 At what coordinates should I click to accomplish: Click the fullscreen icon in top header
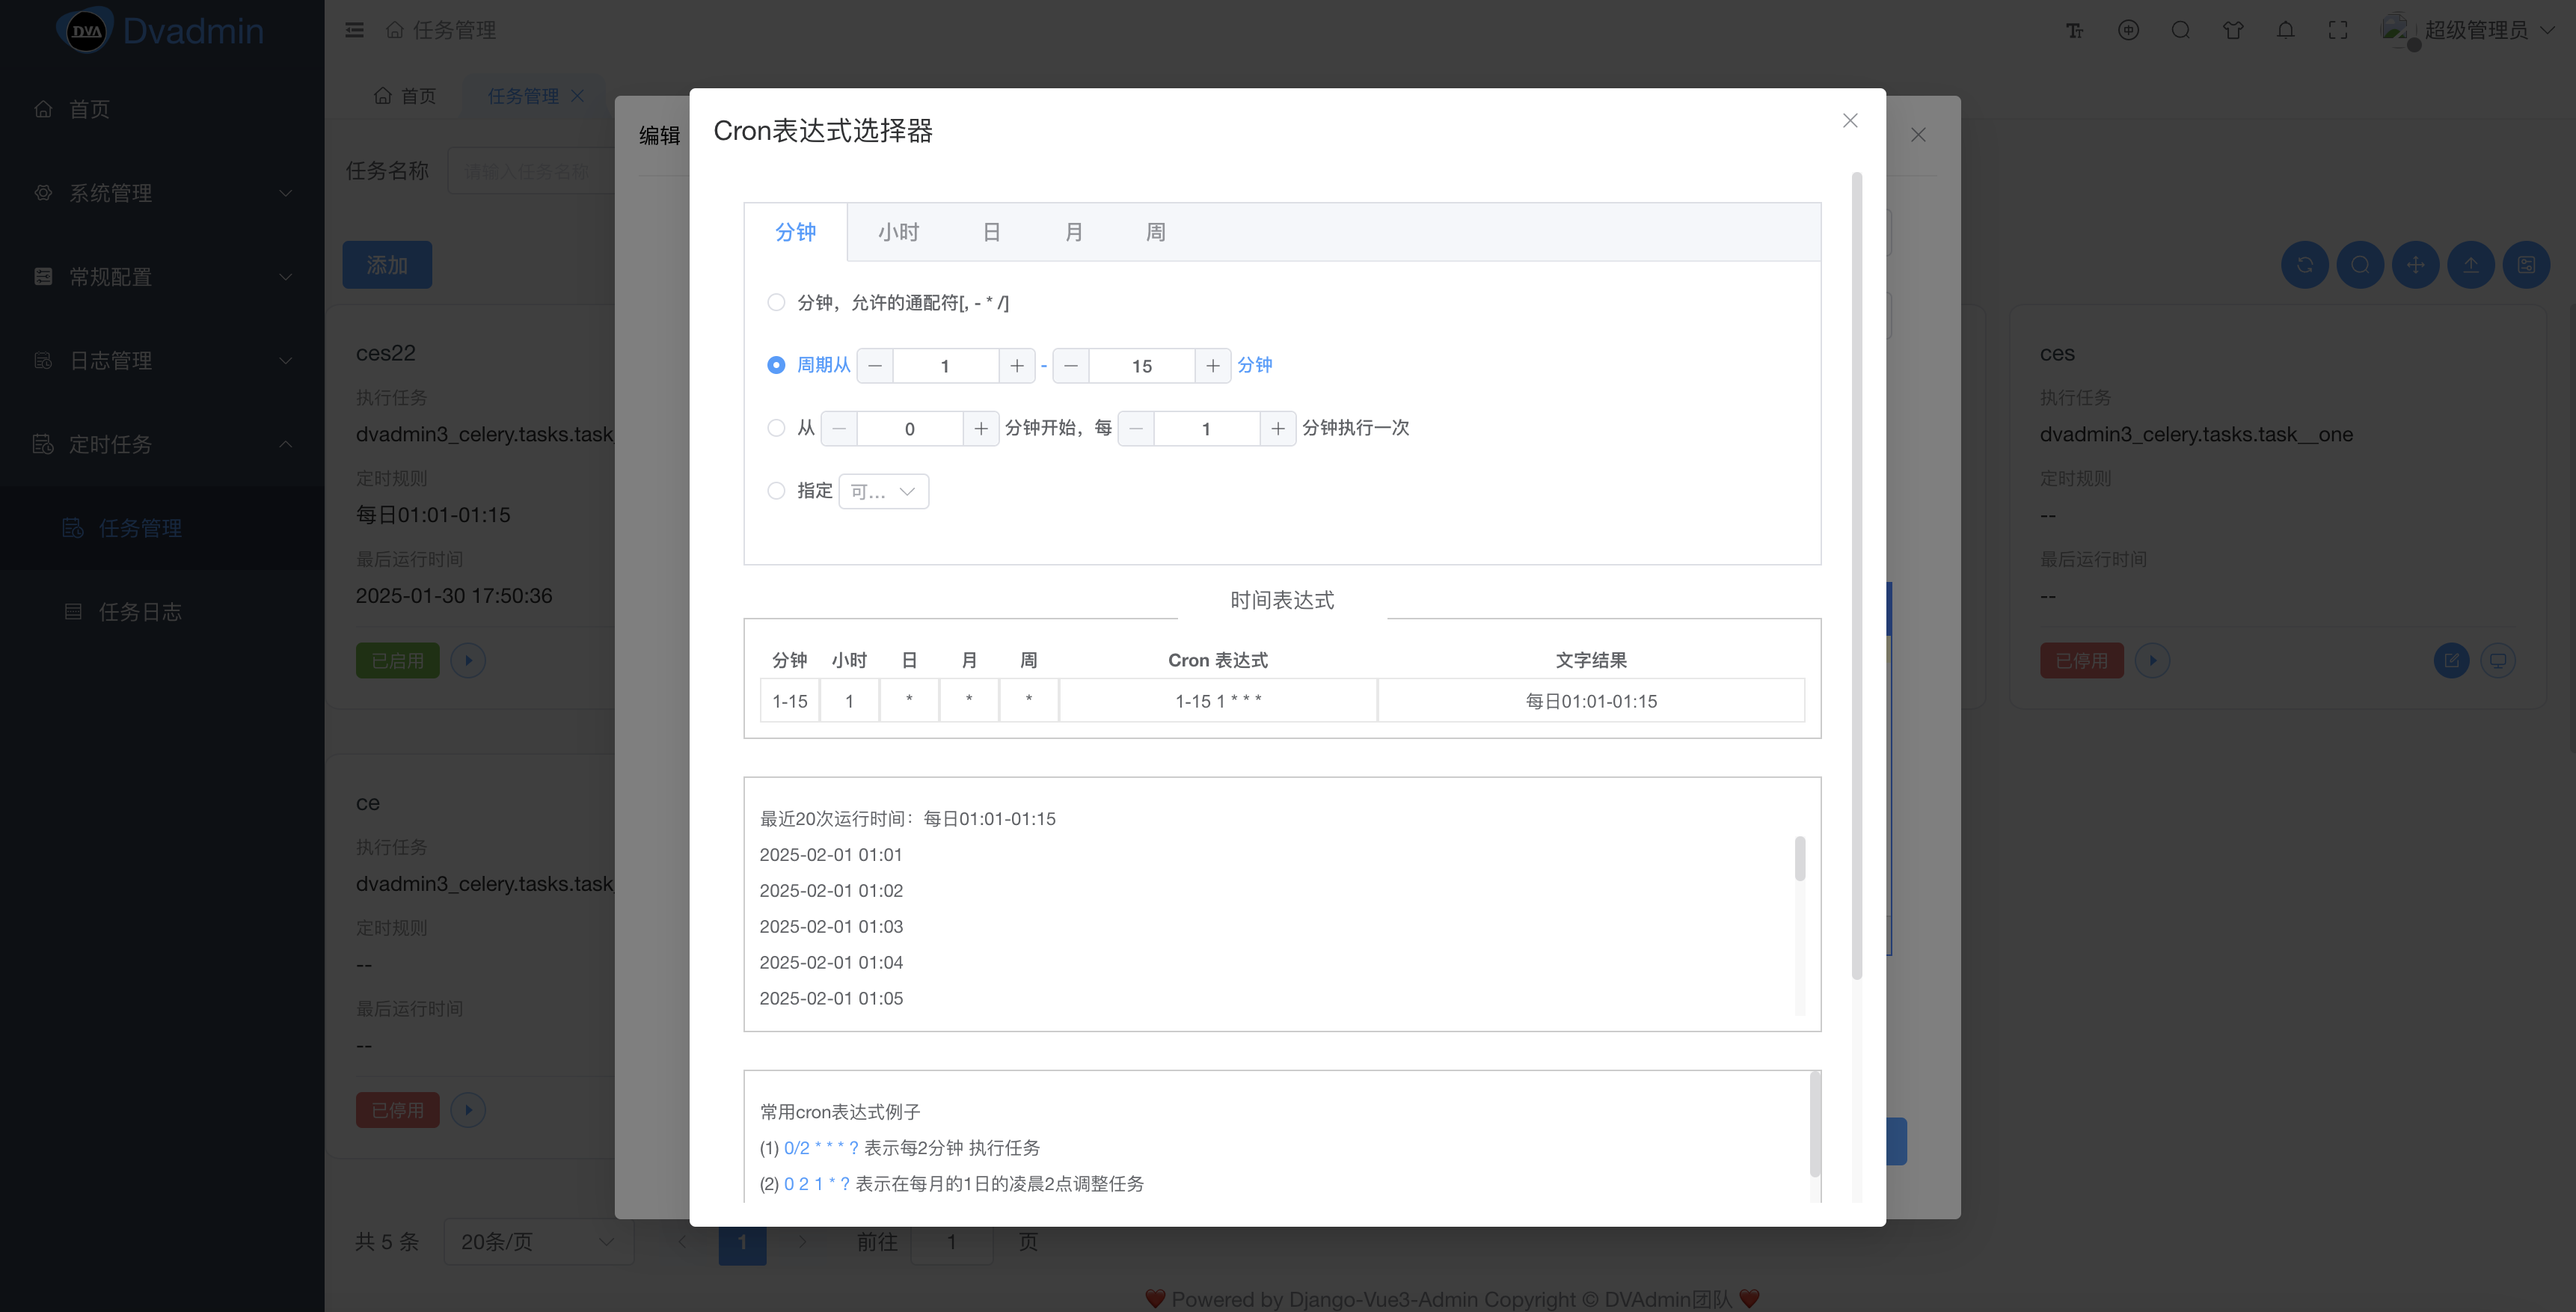(x=2337, y=30)
